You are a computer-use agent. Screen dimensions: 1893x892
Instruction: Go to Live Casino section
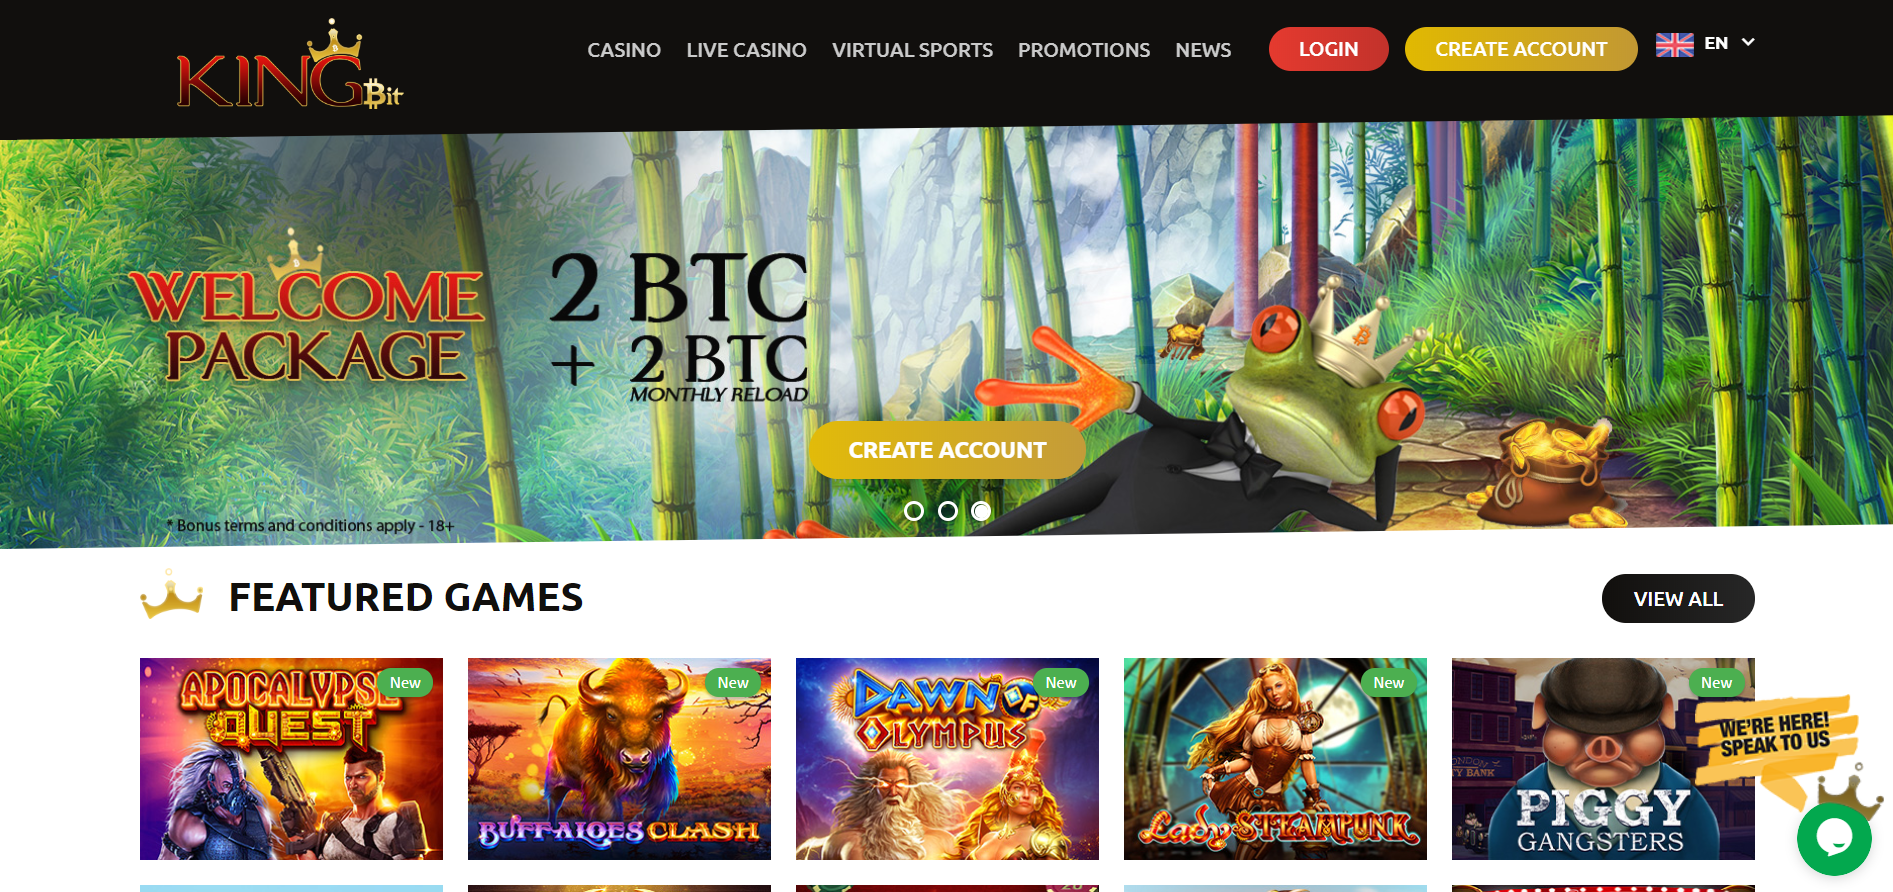[746, 50]
